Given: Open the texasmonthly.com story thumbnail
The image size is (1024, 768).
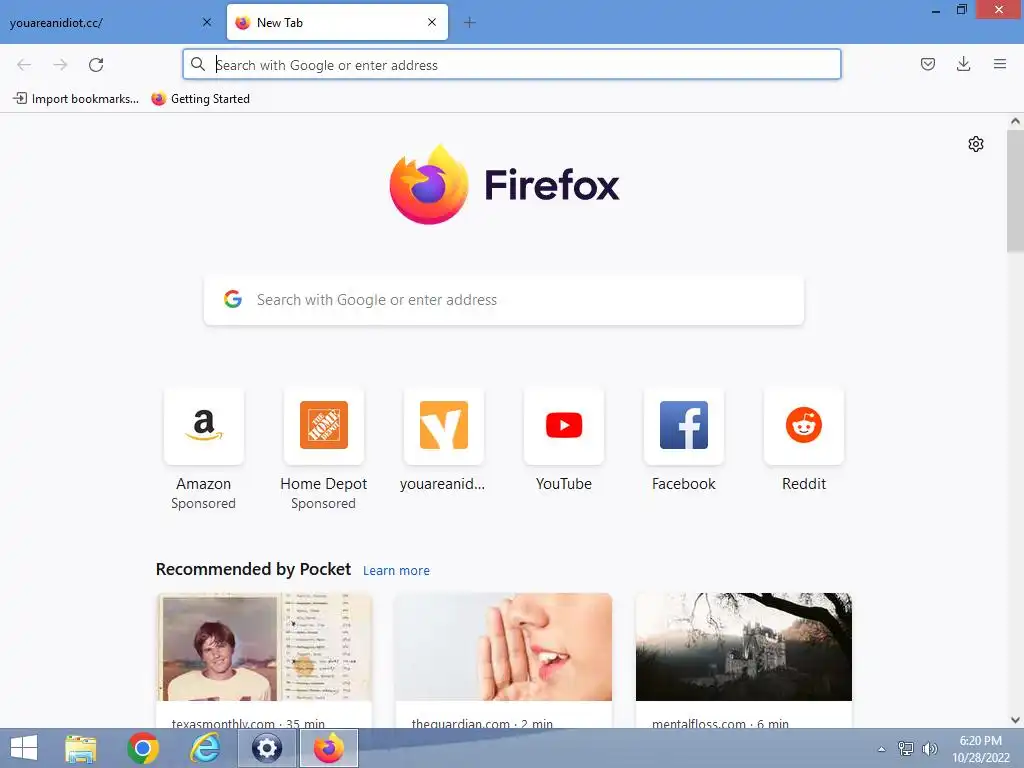Looking at the screenshot, I should coord(264,647).
